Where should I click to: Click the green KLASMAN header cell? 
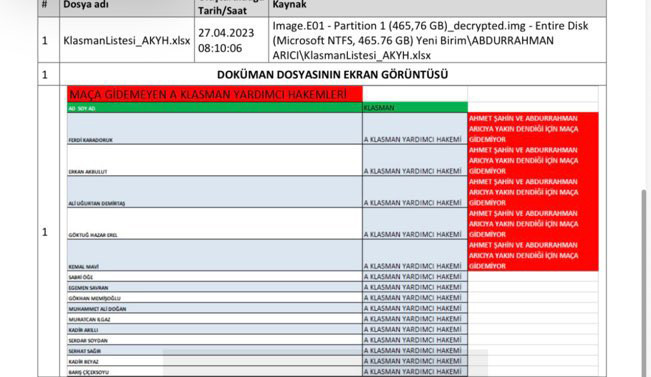click(415, 108)
